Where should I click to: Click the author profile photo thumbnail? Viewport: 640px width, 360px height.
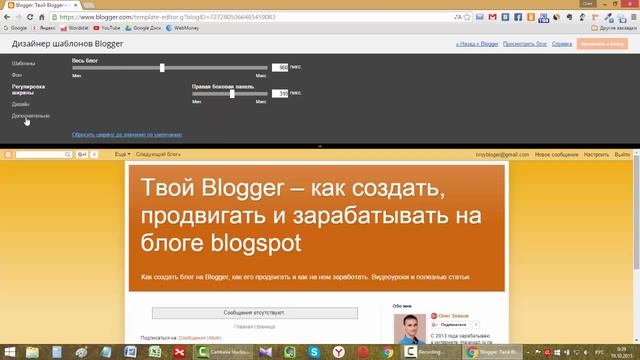[x=410, y=329]
